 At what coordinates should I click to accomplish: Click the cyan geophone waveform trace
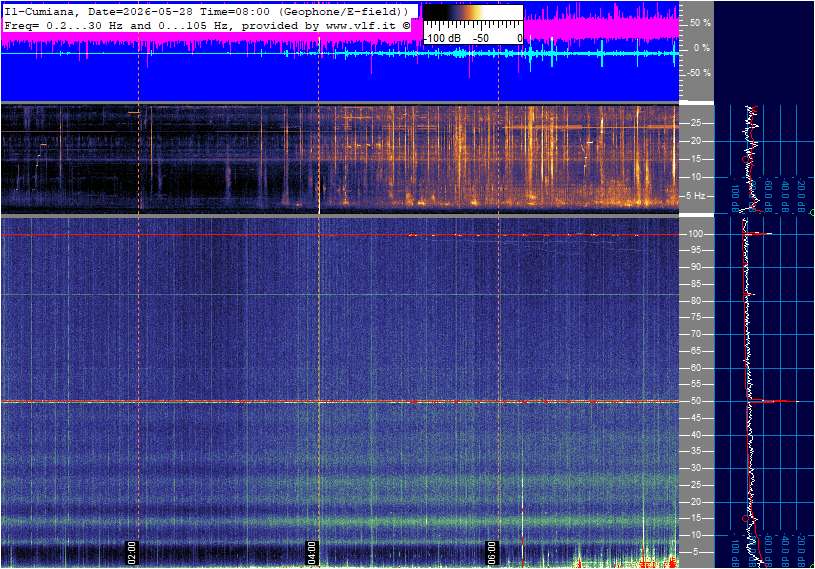(x=340, y=53)
